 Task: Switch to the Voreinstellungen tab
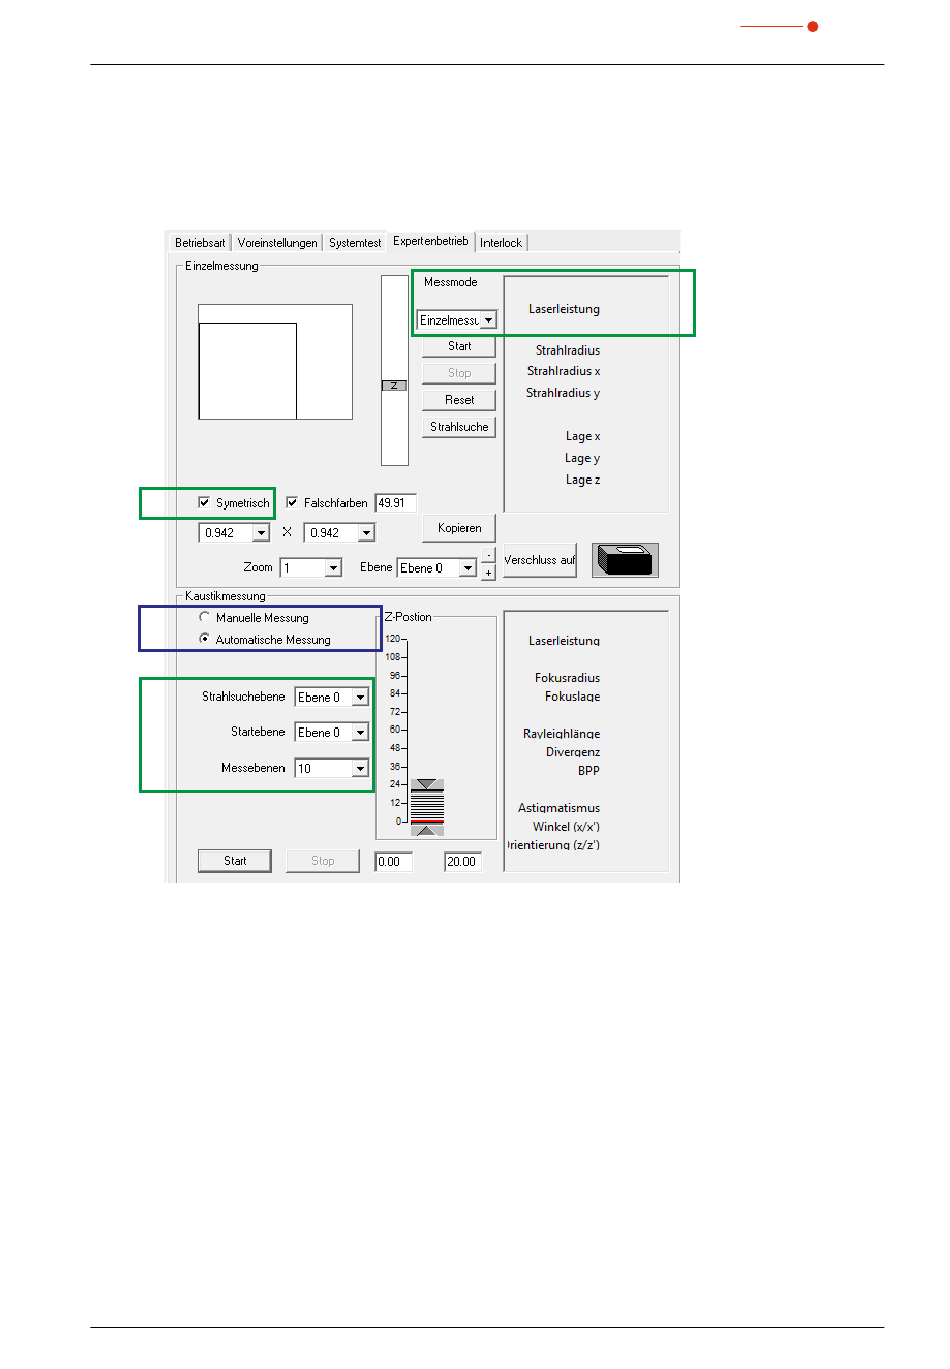click(277, 243)
